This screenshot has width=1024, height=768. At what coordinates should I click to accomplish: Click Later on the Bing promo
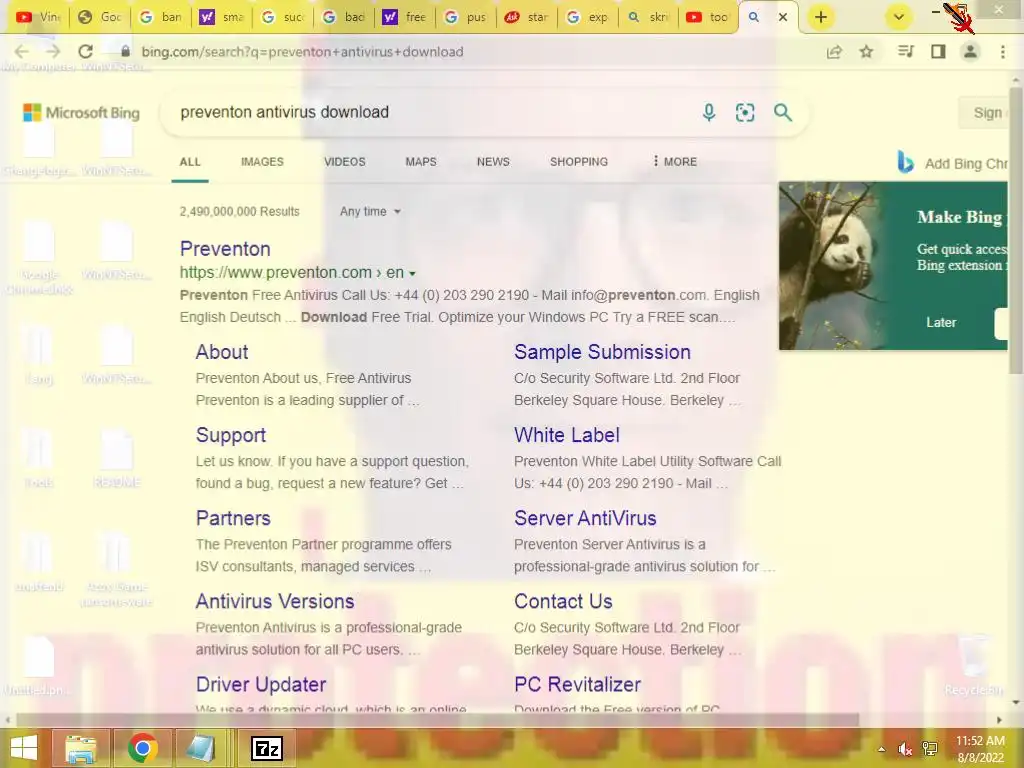tap(941, 322)
